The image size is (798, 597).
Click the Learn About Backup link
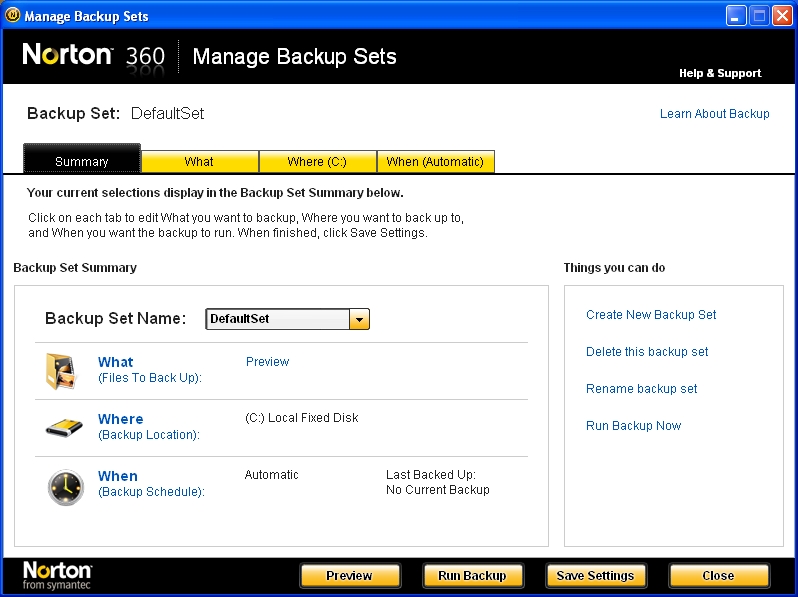tap(715, 113)
